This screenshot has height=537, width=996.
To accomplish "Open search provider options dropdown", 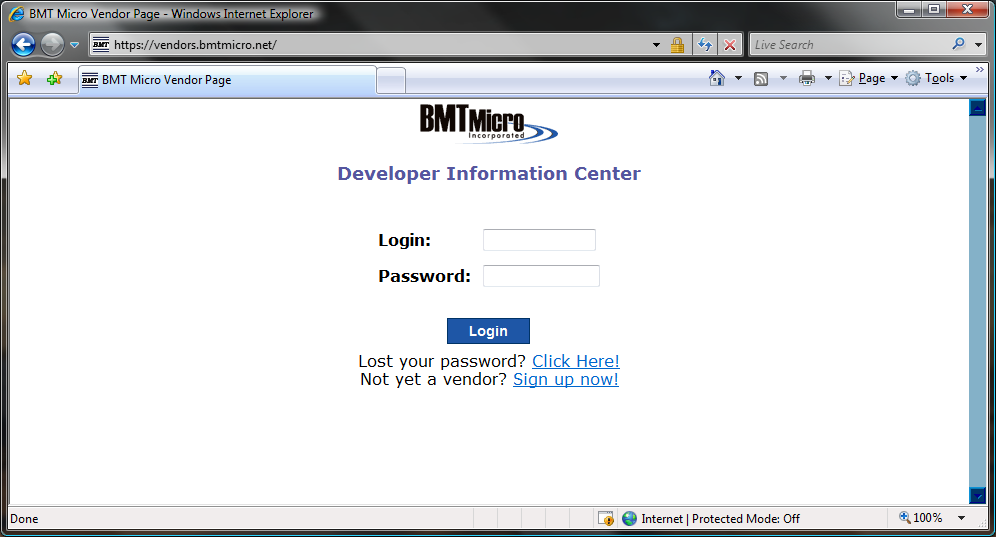I will (978, 45).
